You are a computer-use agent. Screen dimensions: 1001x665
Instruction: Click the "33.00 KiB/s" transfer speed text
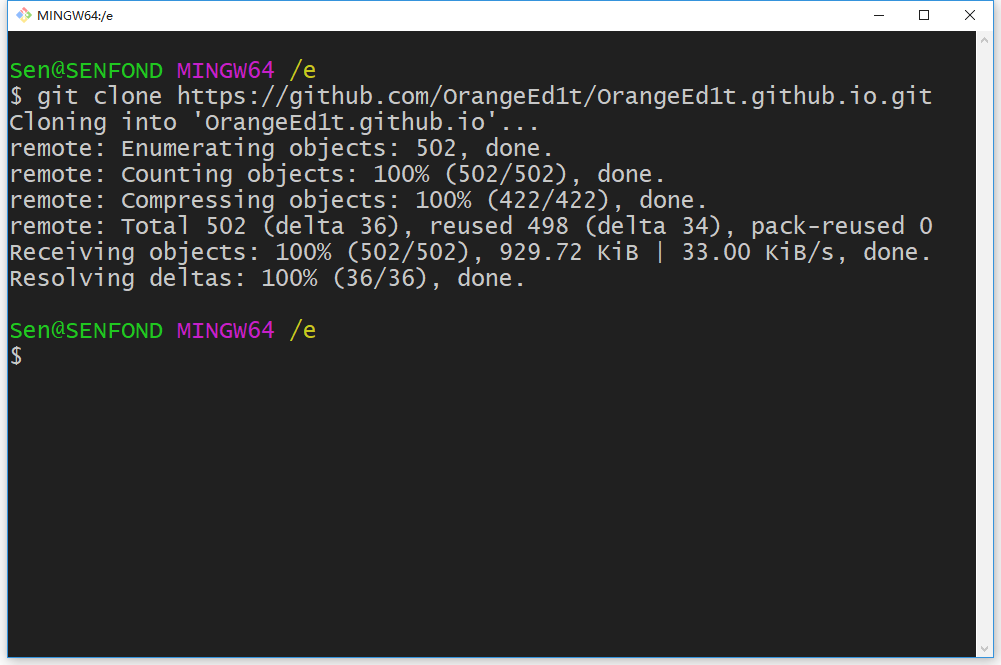(757, 253)
